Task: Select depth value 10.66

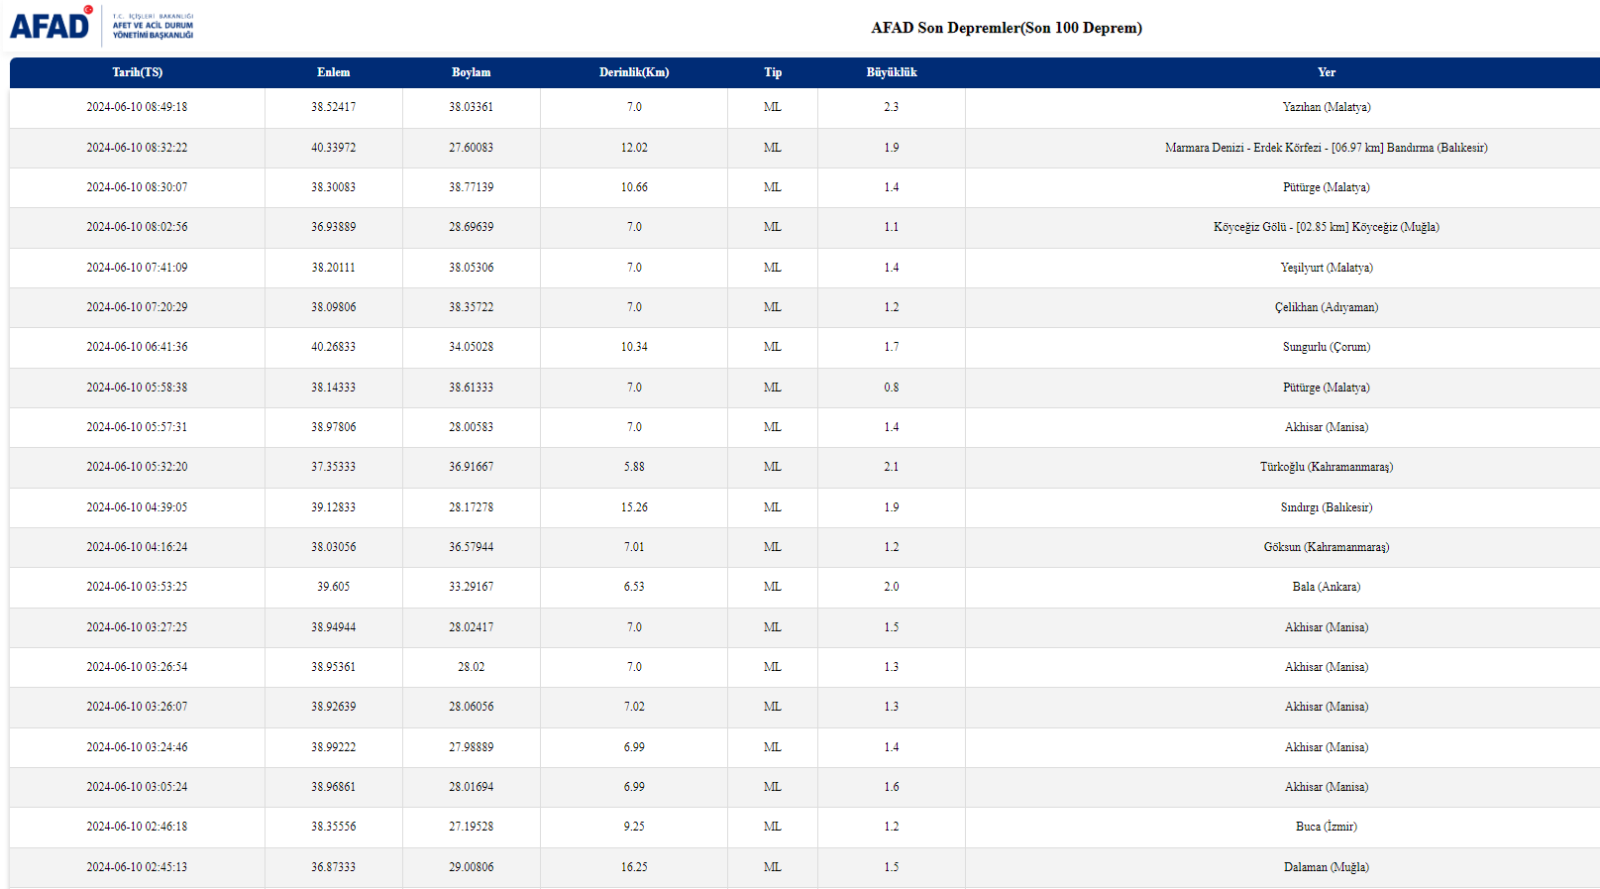Action: [x=634, y=187]
